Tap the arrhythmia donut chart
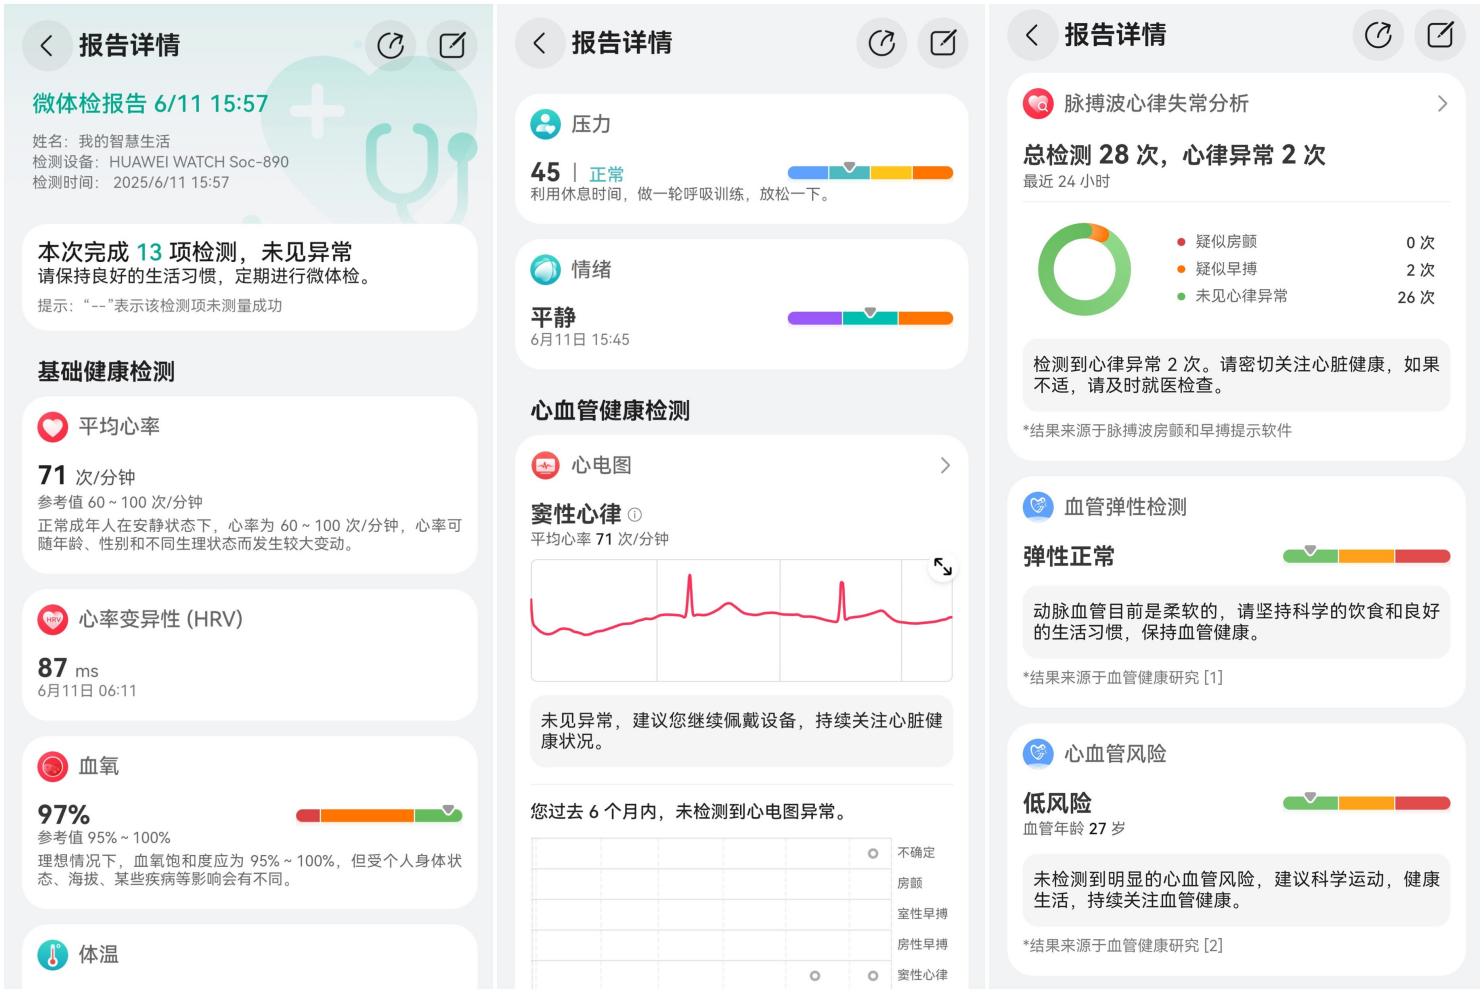The image size is (1484, 993). click(x=1084, y=269)
